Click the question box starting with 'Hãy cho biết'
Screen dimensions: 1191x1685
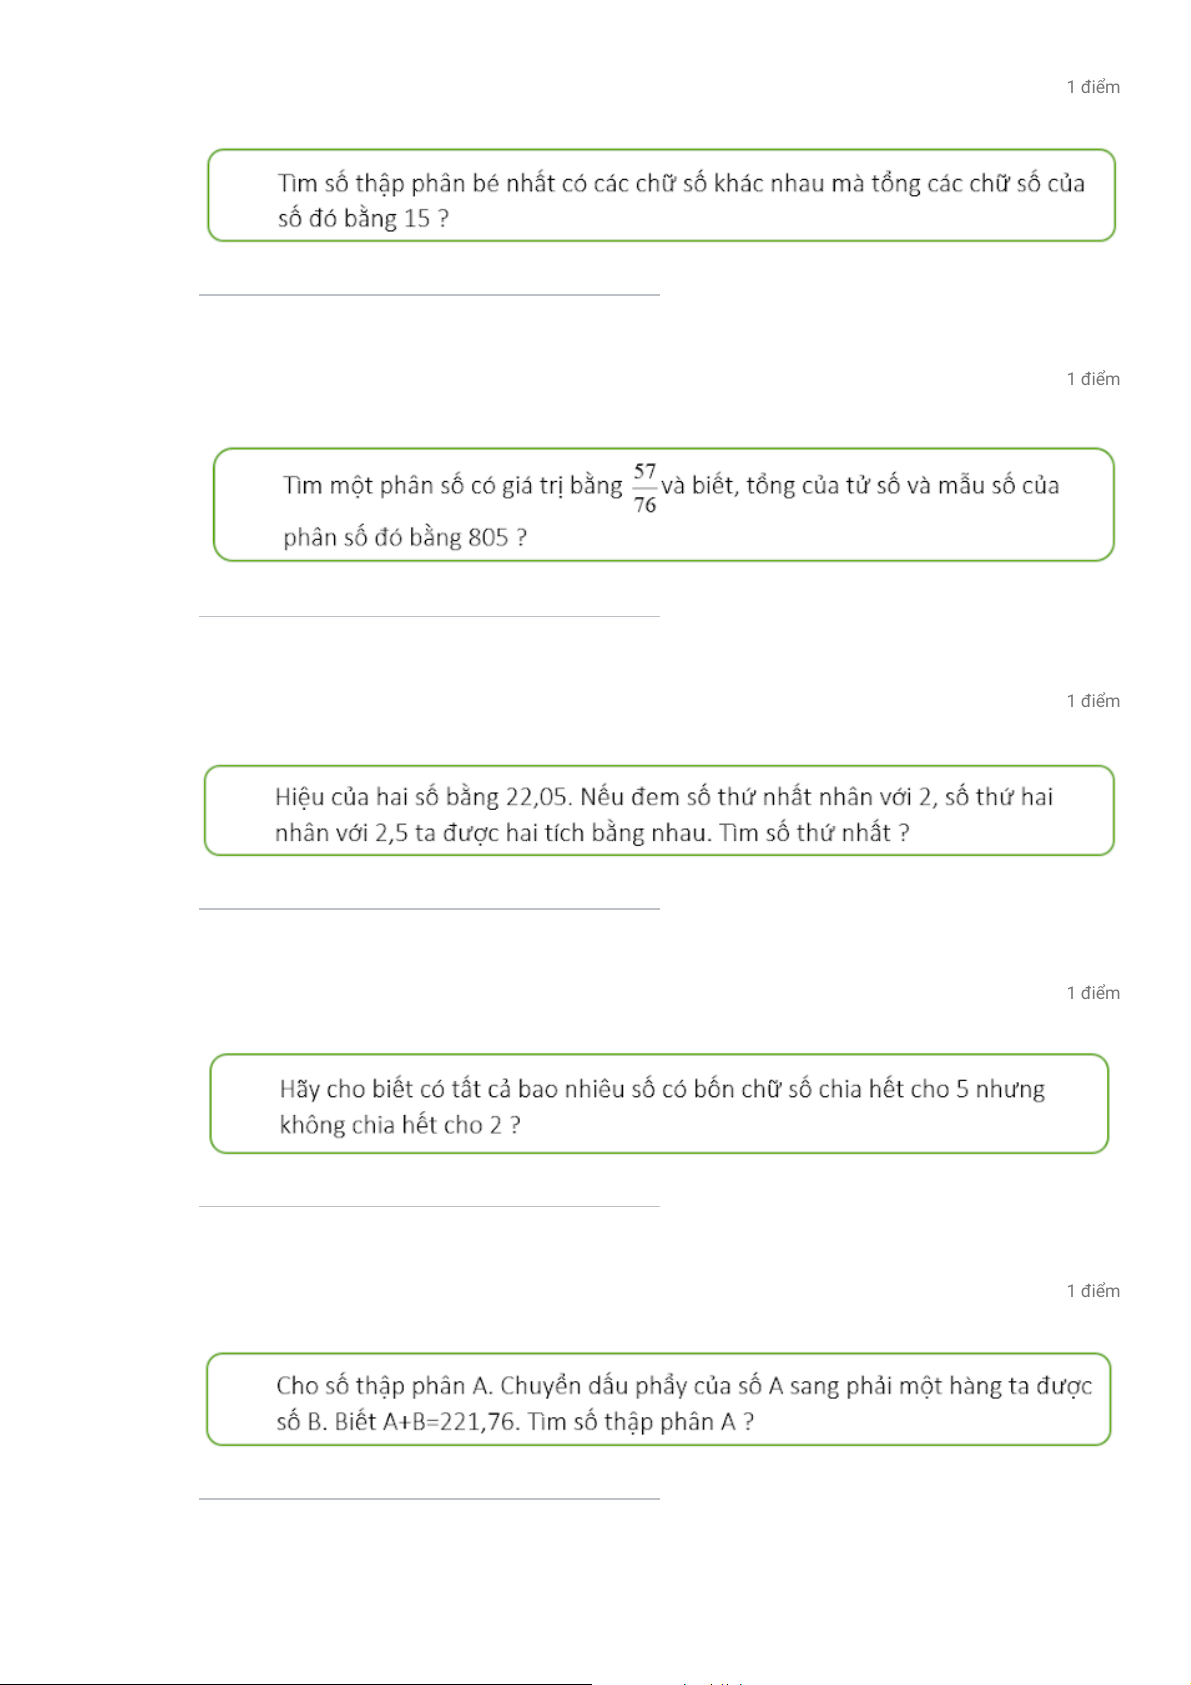[659, 1104]
